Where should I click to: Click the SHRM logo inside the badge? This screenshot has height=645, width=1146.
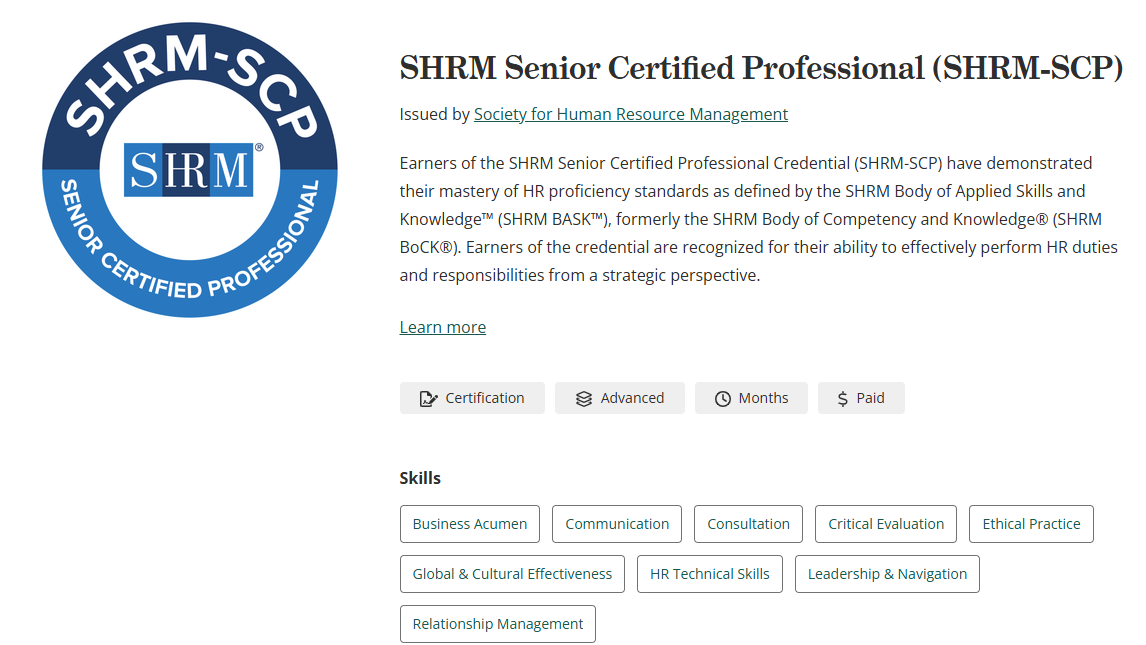tap(189, 169)
